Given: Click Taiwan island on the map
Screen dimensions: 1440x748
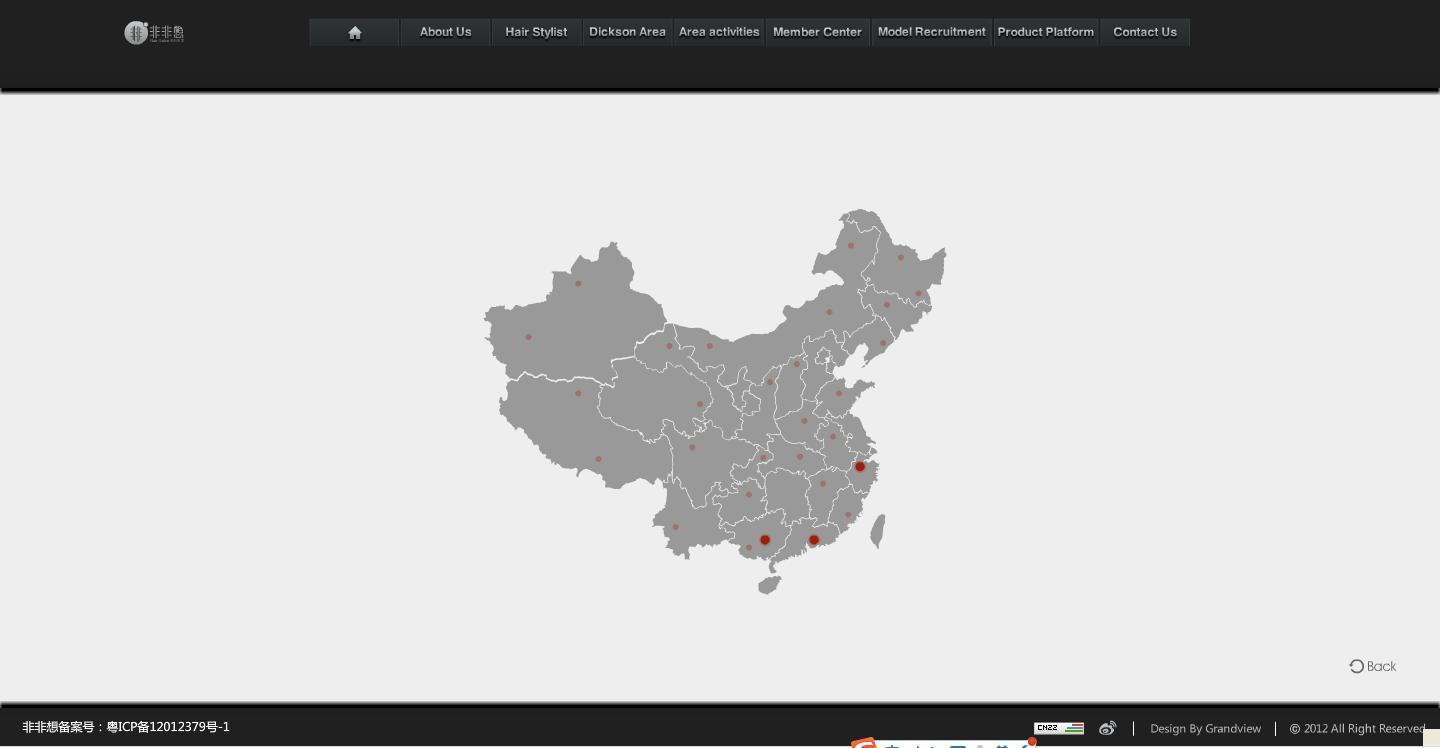Looking at the screenshot, I should point(878,531).
